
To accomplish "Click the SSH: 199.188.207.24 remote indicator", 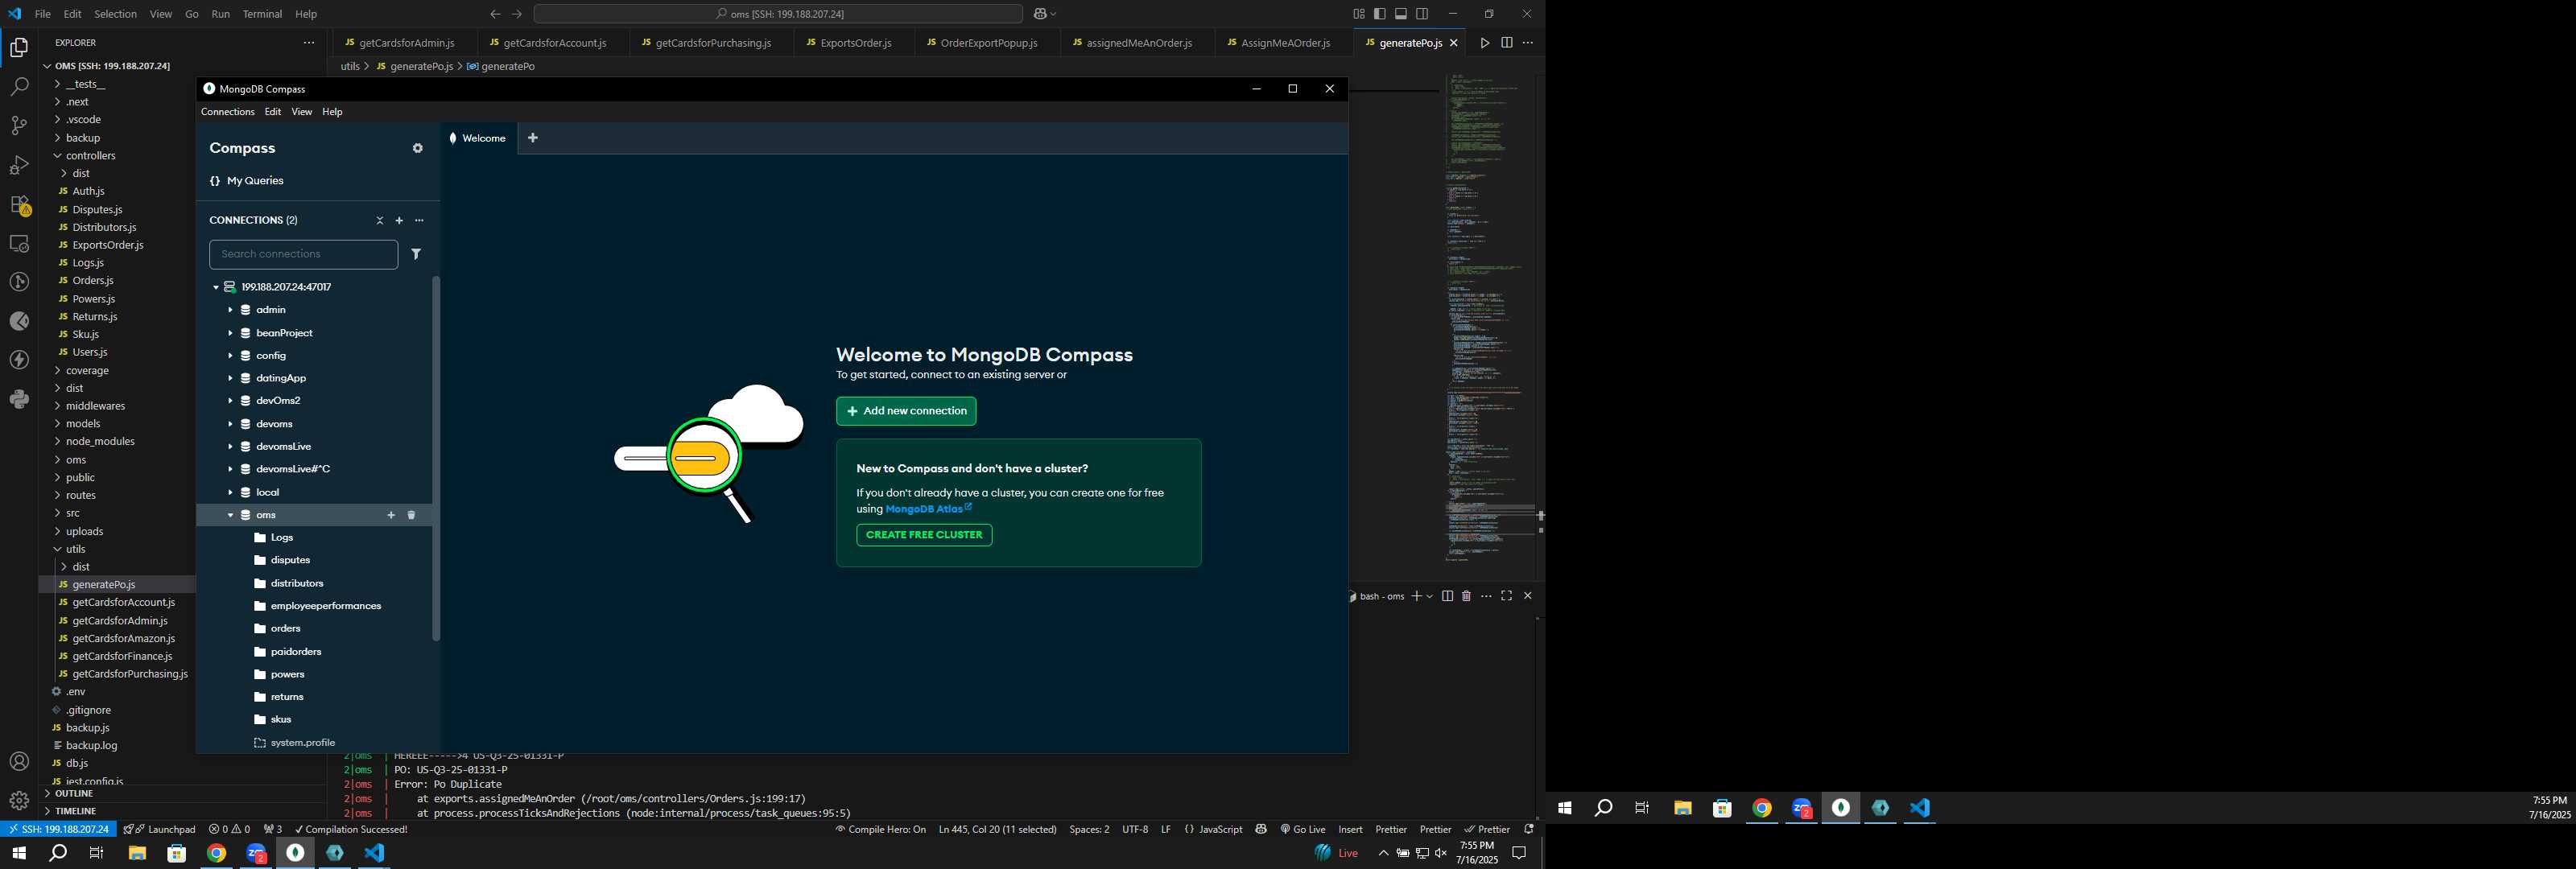I will pos(59,829).
